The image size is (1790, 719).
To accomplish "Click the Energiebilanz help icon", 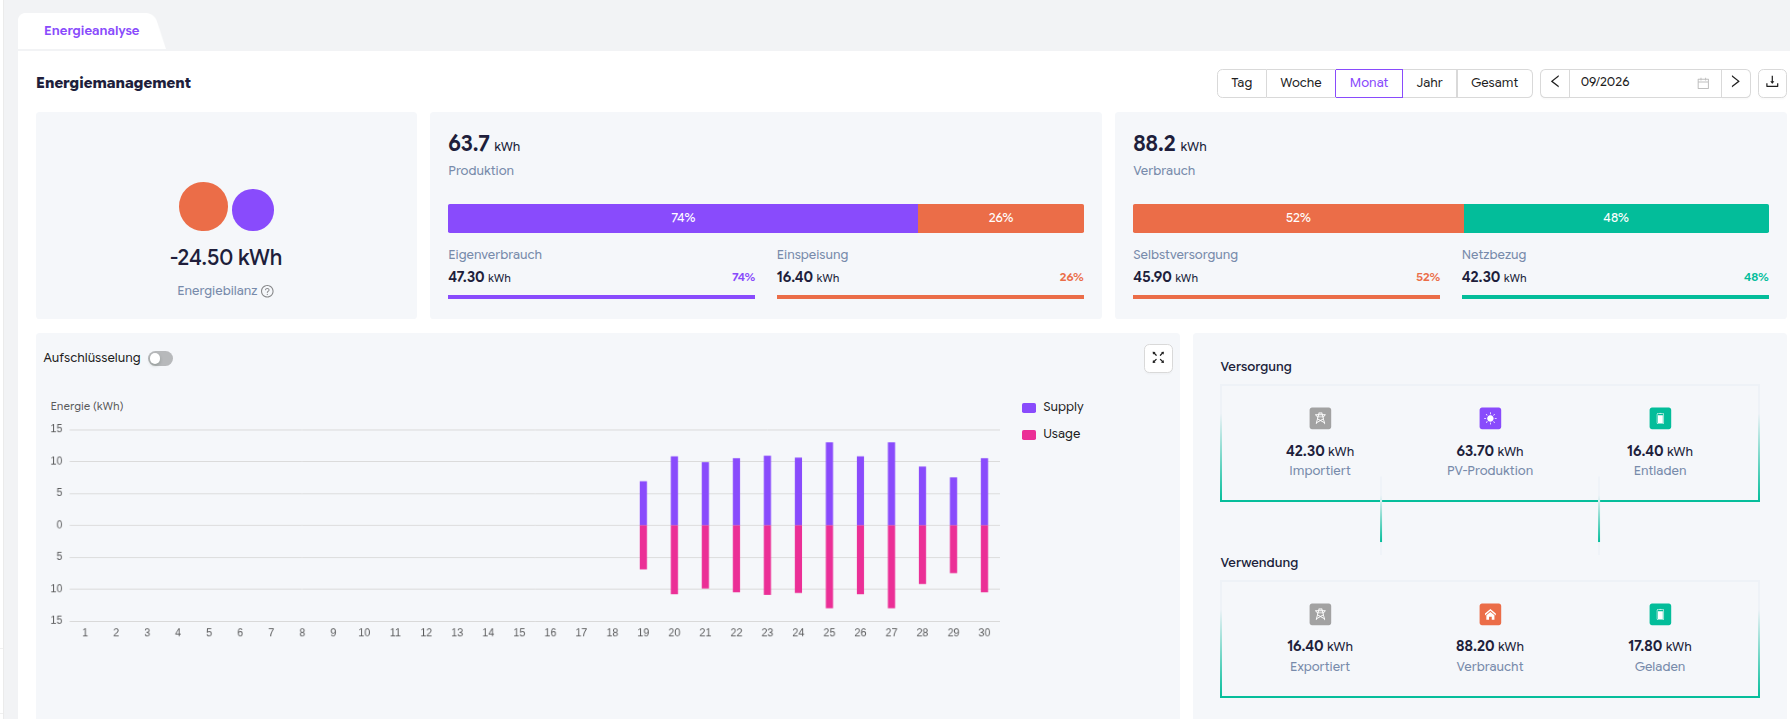I will (267, 291).
